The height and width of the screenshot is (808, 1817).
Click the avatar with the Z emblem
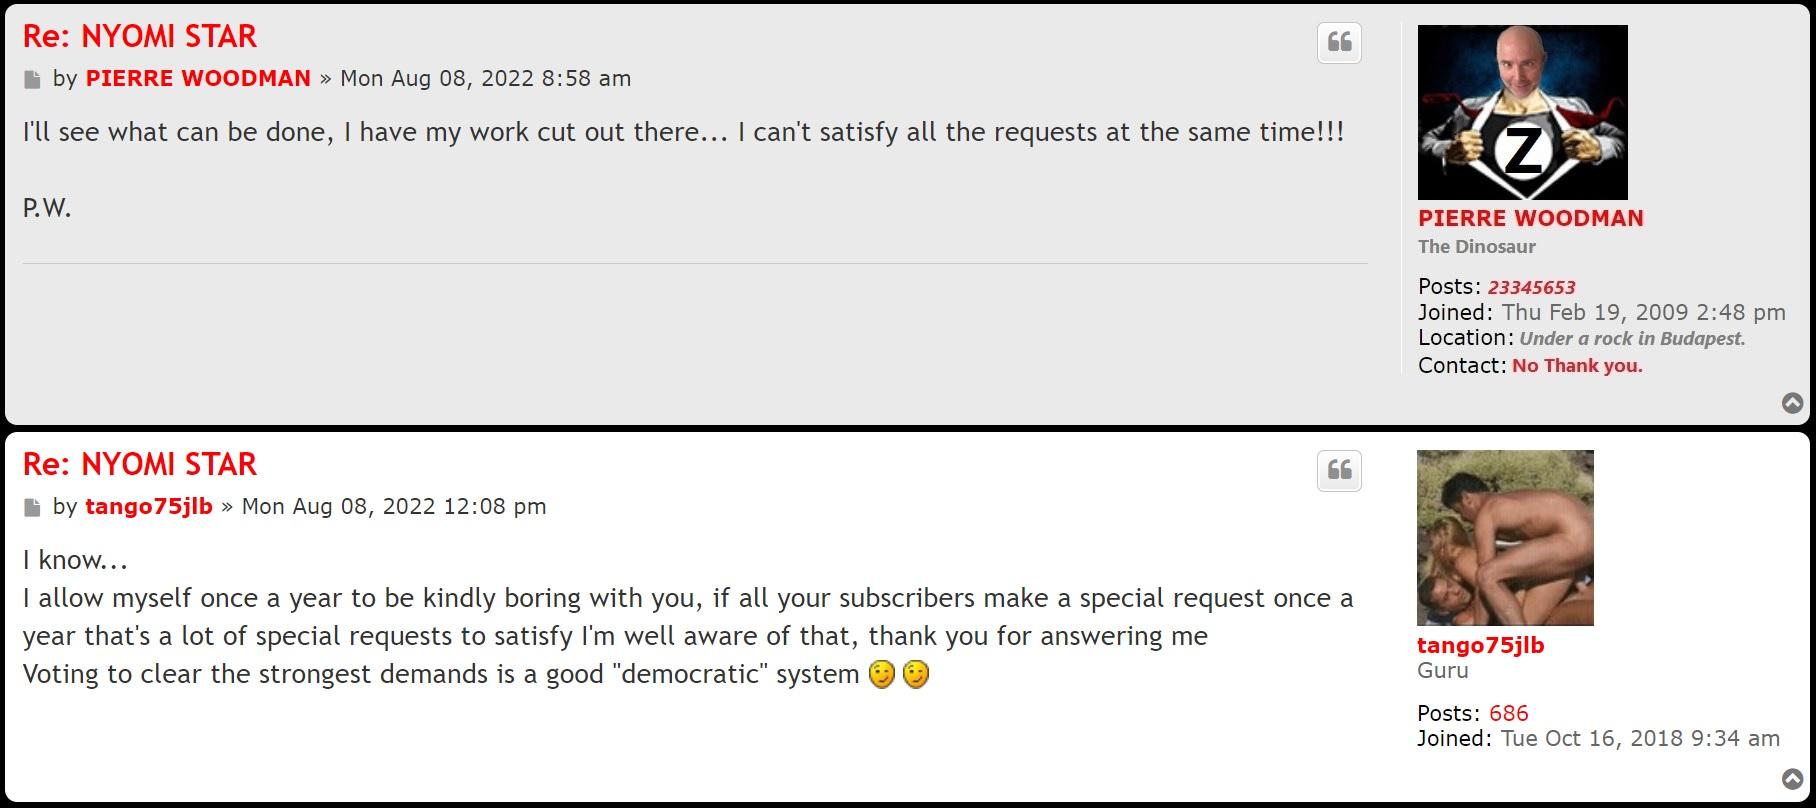click(x=1522, y=112)
